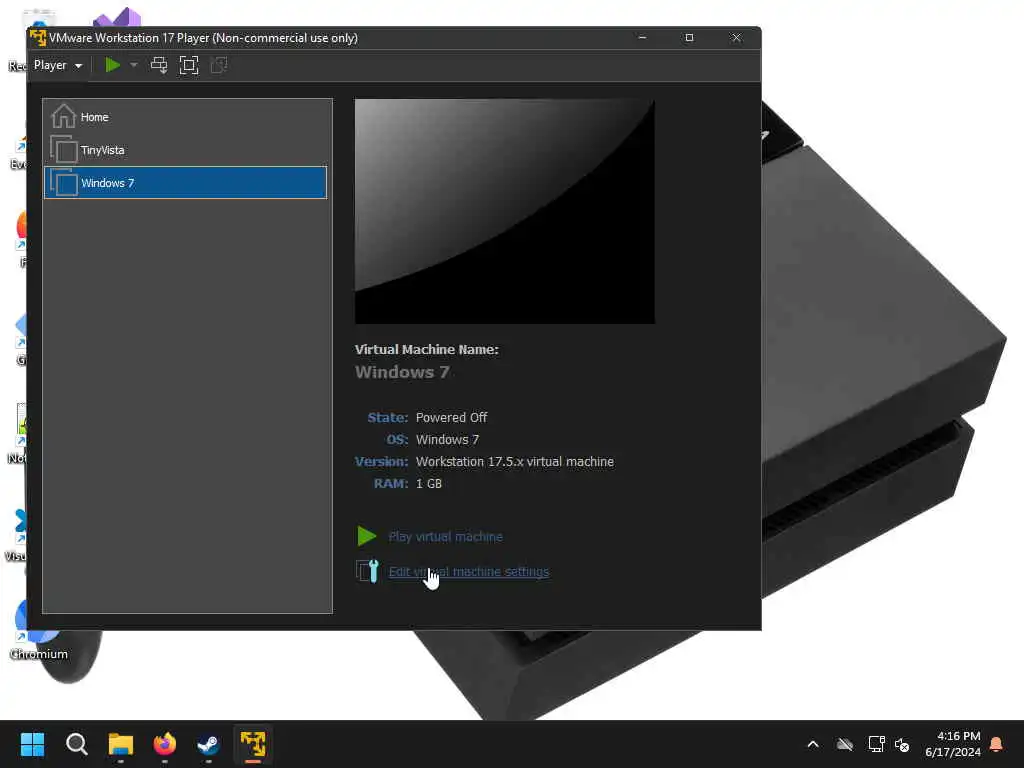Click the Chromium desktop shortcut
The width and height of the screenshot is (1024, 768).
pos(39,630)
